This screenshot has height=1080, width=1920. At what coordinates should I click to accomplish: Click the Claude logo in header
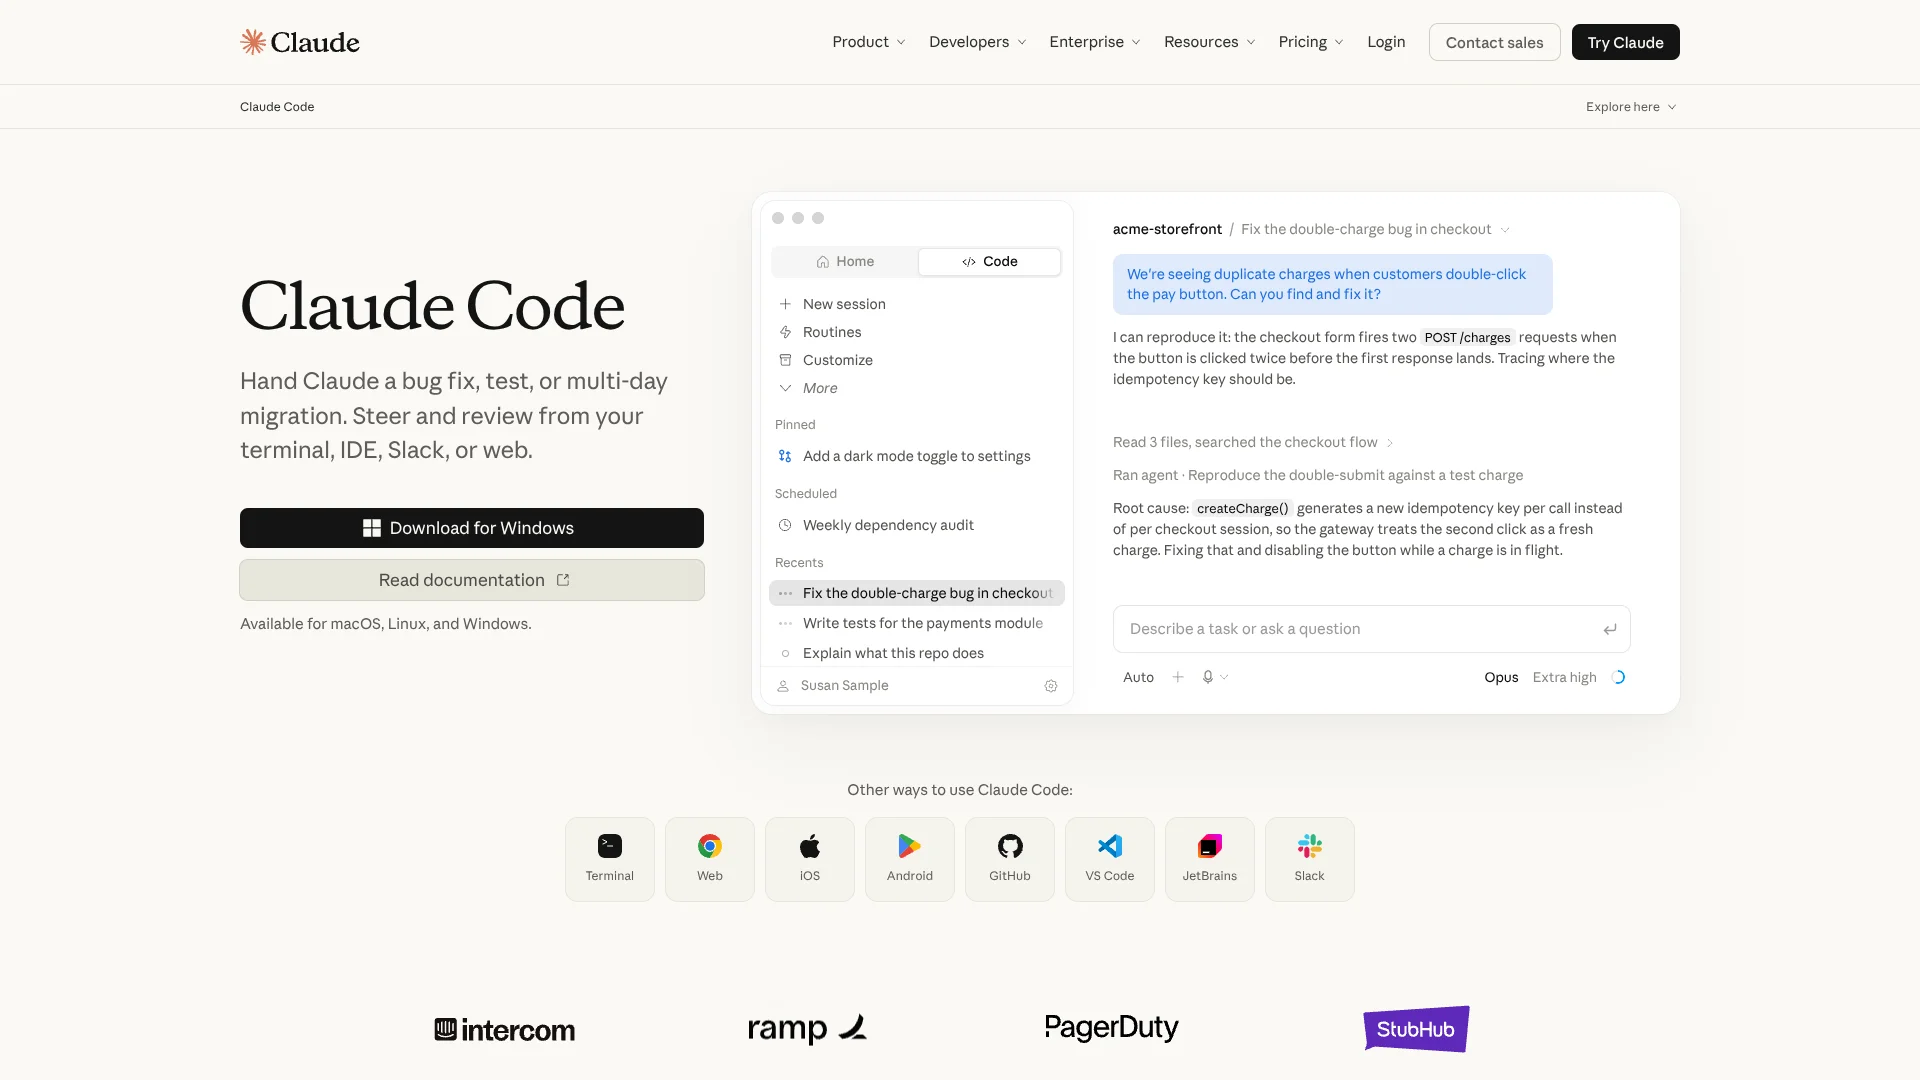tap(300, 42)
